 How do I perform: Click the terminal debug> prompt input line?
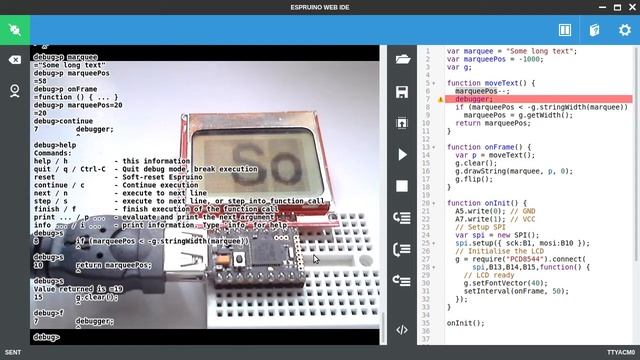[x=204, y=337]
